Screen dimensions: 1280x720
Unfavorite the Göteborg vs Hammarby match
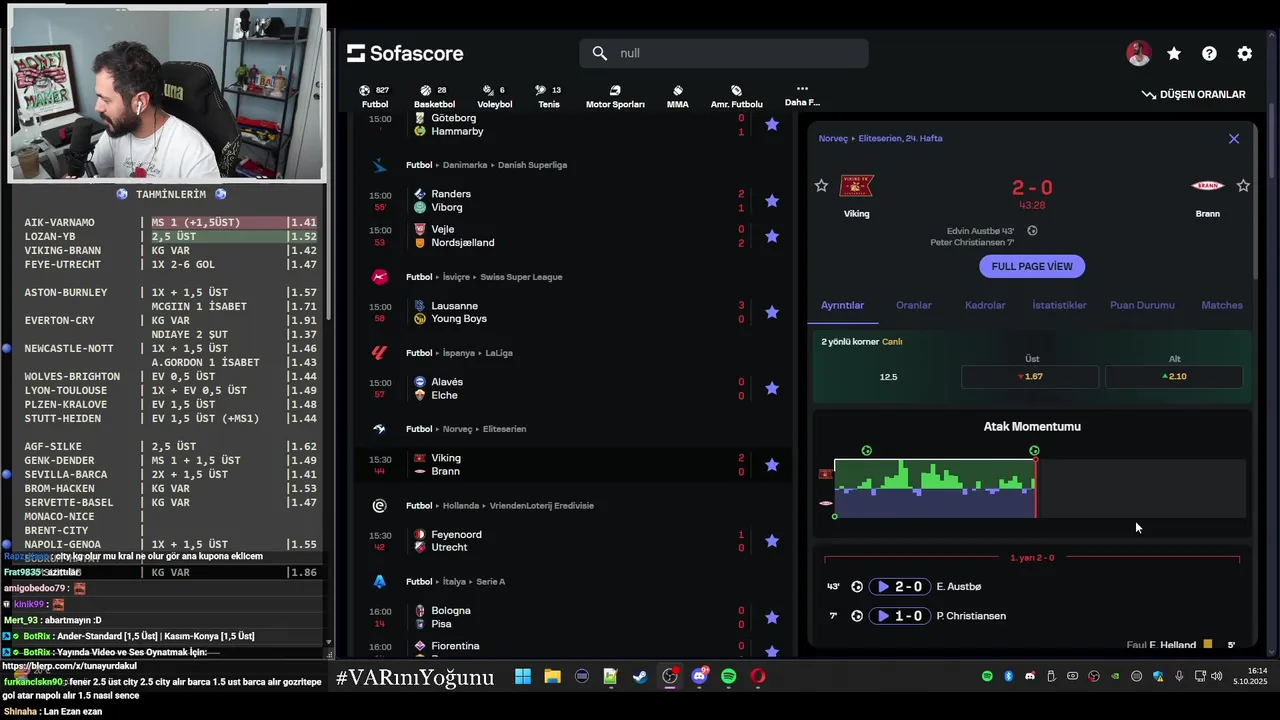(x=772, y=124)
